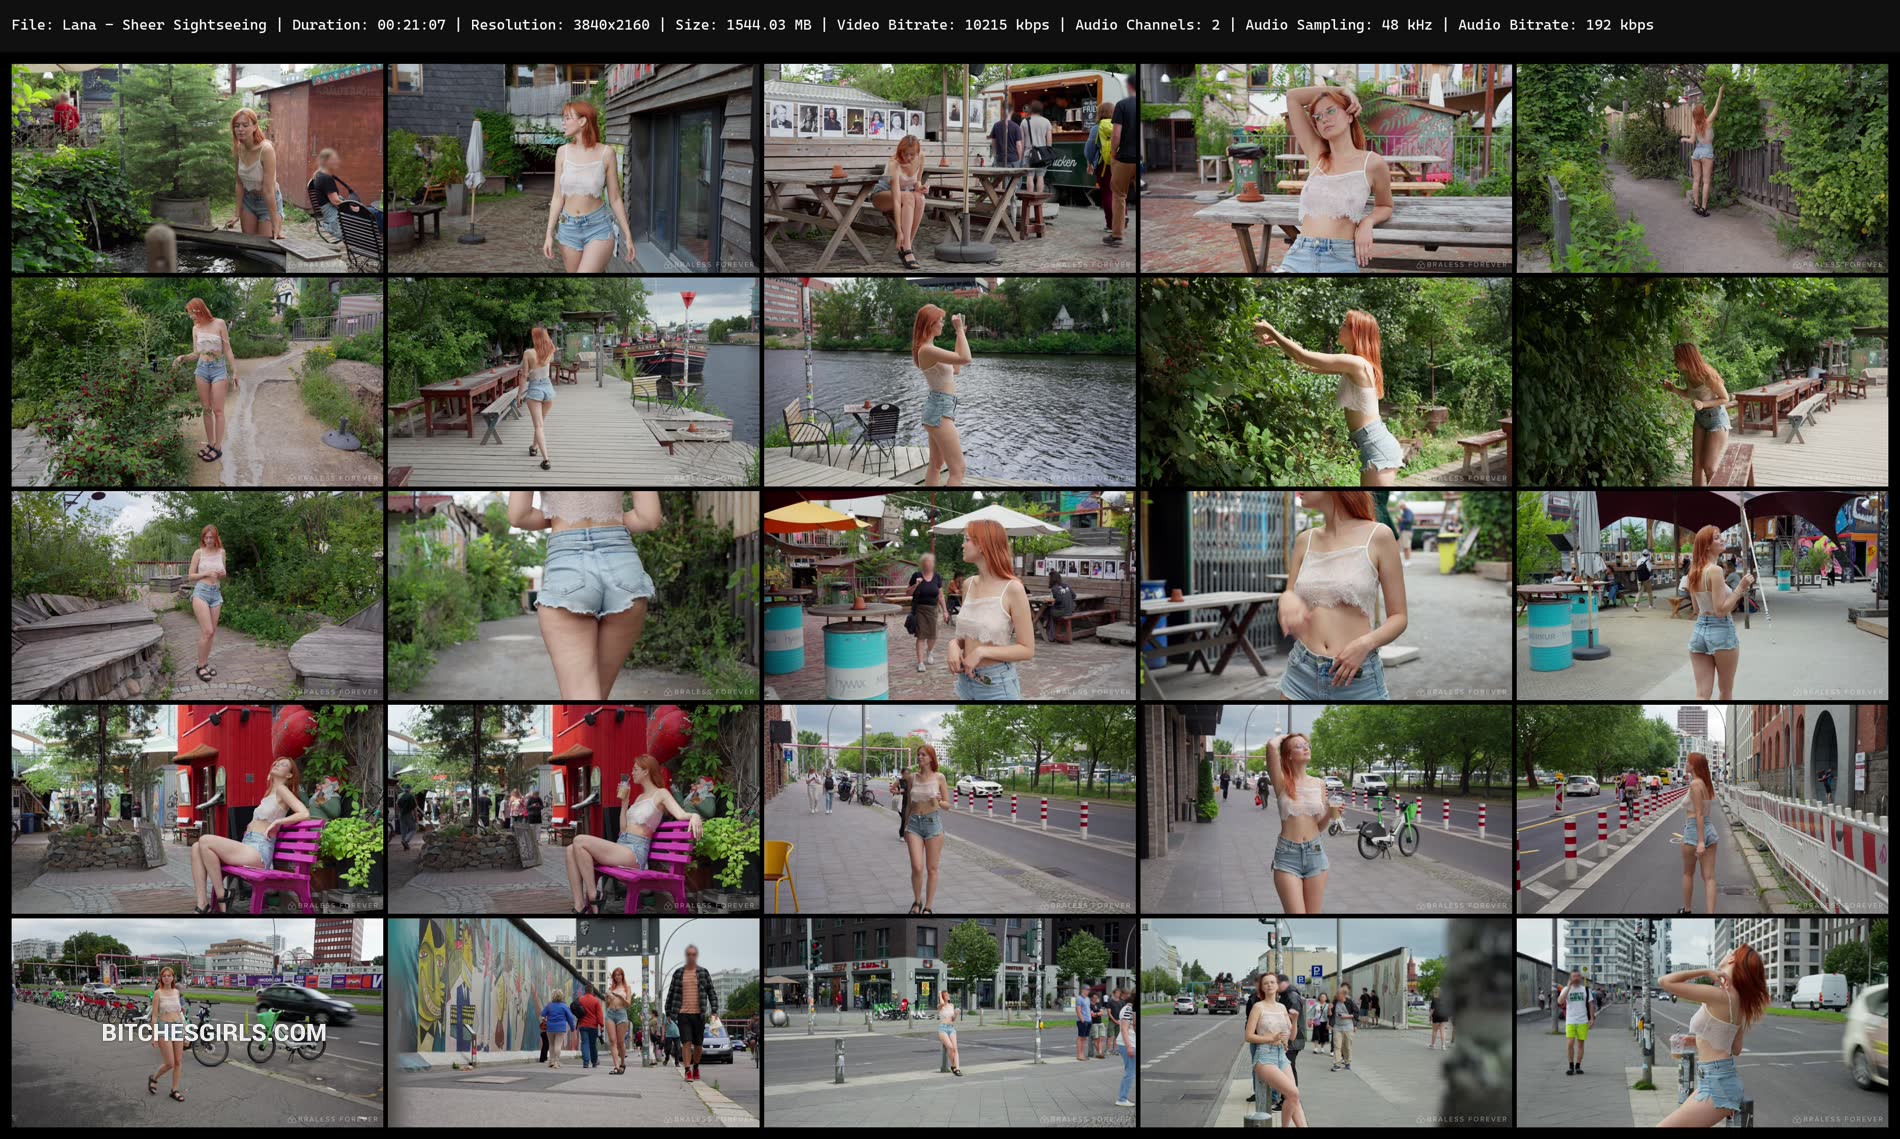This screenshot has height=1139, width=1900.
Task: Select close-up thumbnail in front of metal gate
Action: (x=1325, y=595)
